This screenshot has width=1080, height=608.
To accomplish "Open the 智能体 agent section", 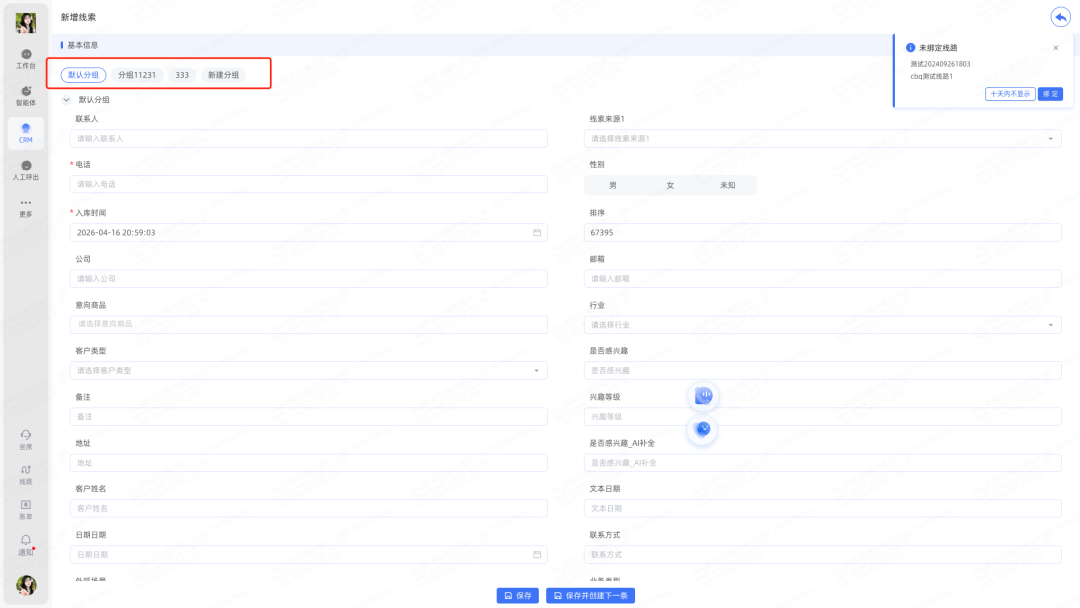I will [26, 96].
